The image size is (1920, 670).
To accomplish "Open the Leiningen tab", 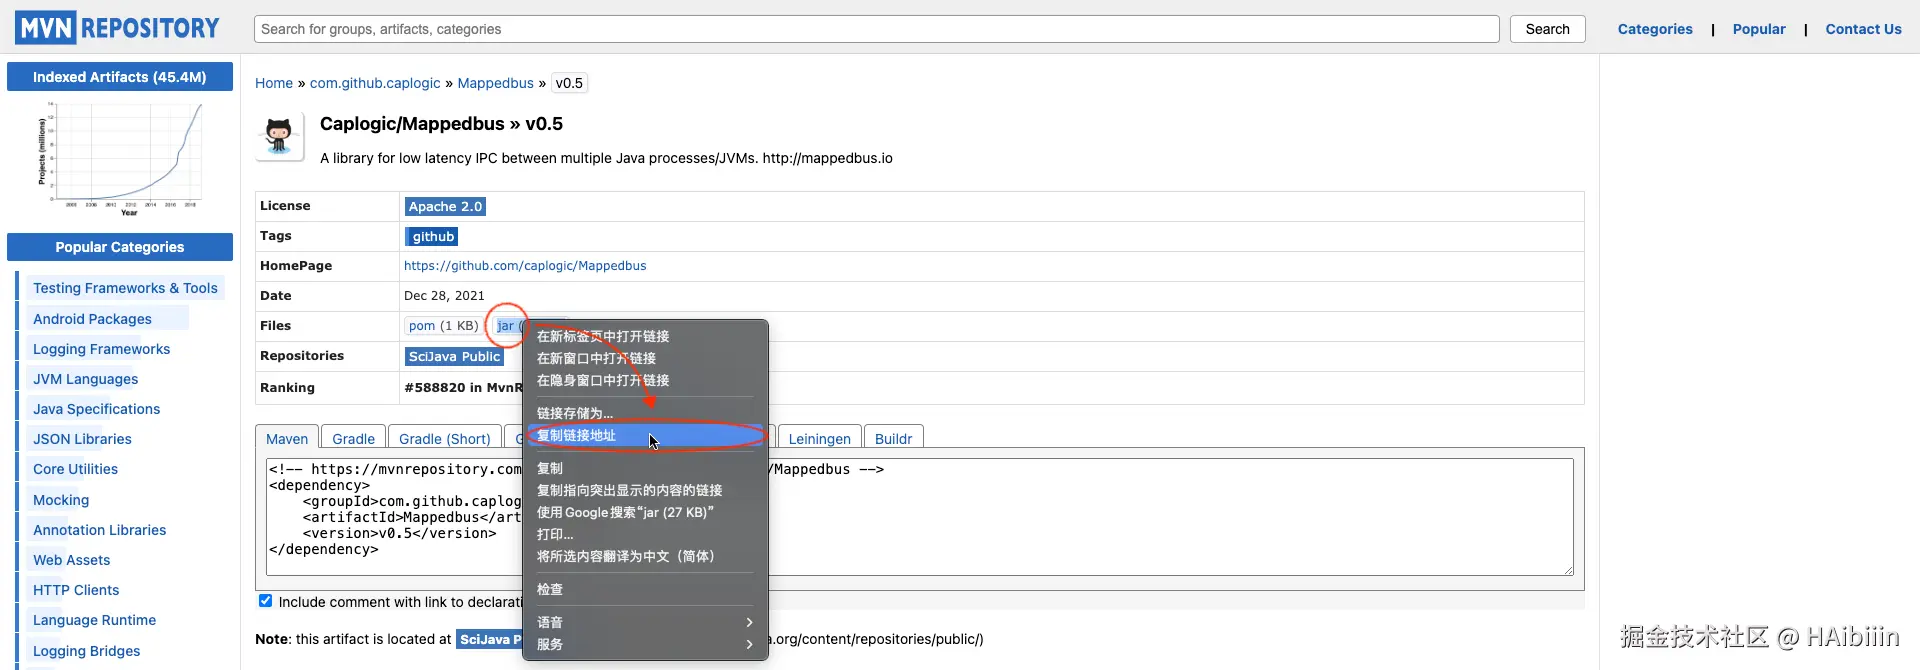I will pos(819,439).
